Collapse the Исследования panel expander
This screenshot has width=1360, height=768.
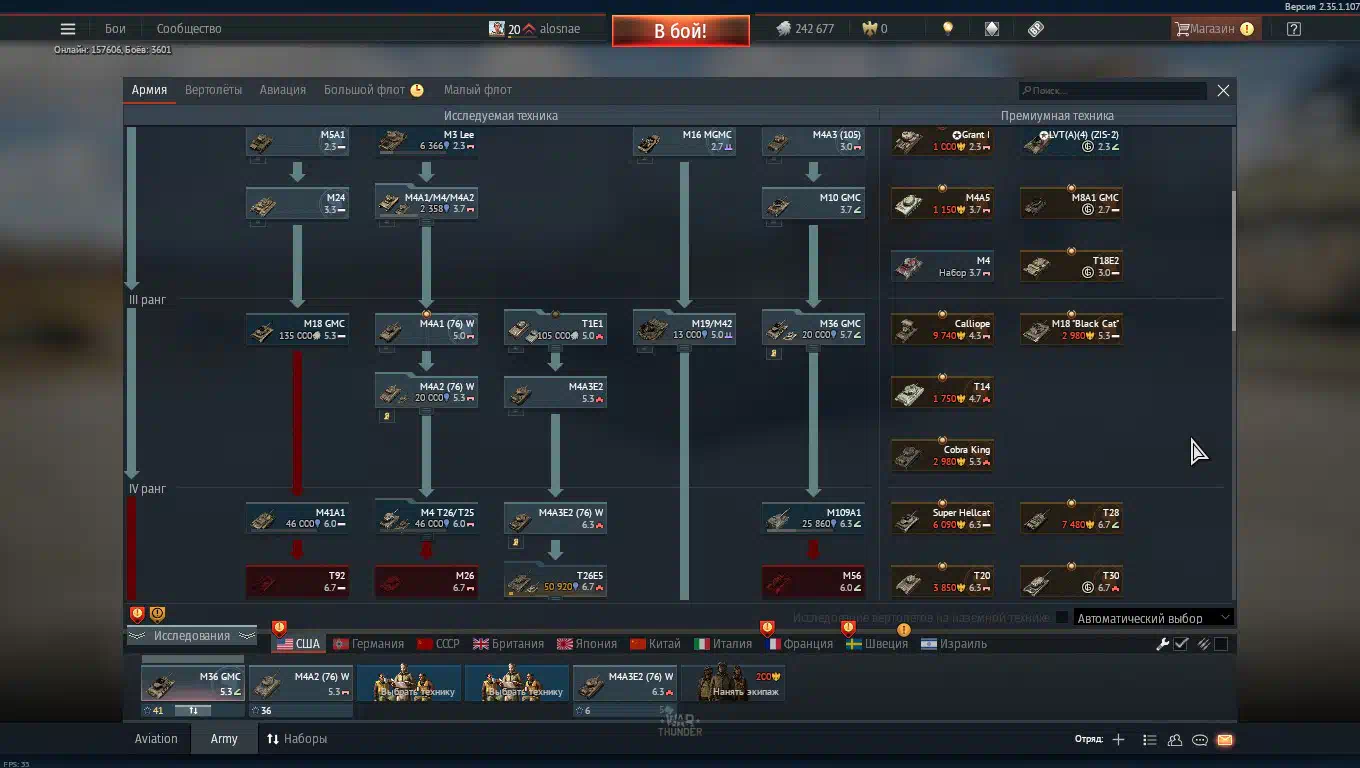pyautogui.click(x=192, y=636)
